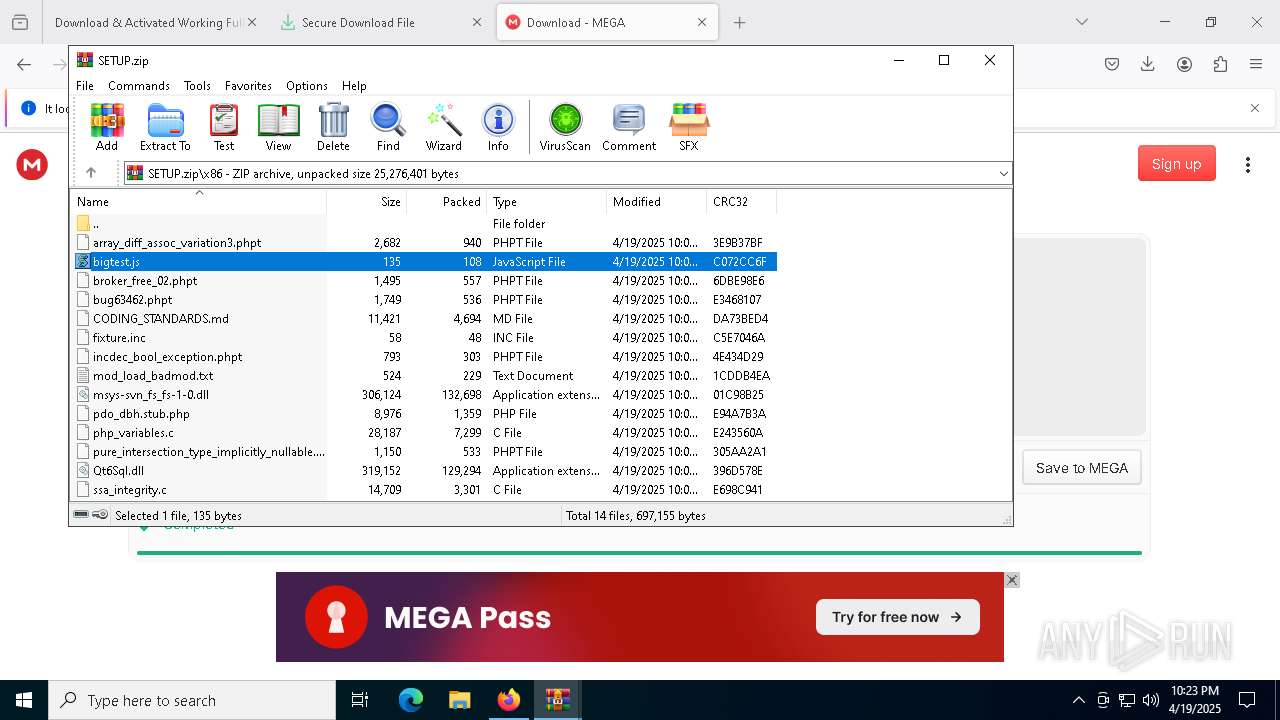Switch to Firefox taskbar icon
Screen dimensions: 1280x720
coord(508,700)
